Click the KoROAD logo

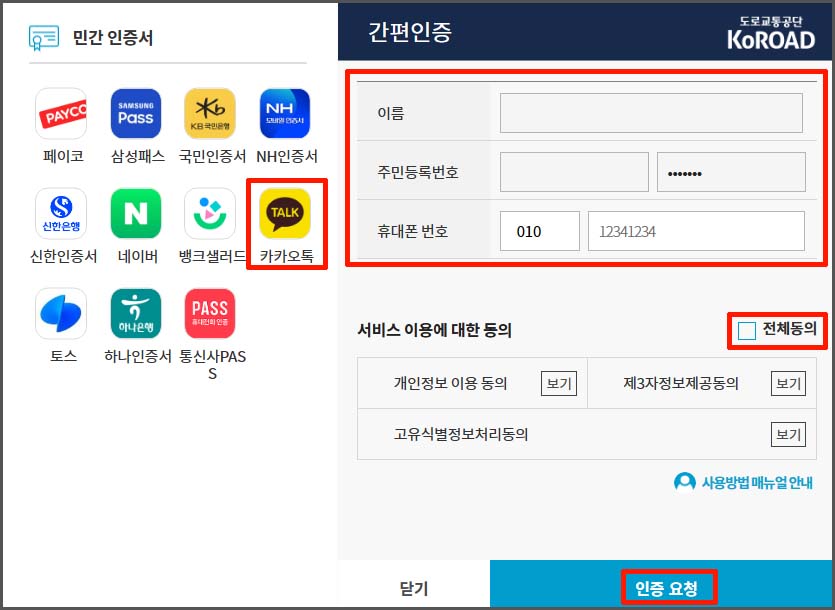pos(771,33)
